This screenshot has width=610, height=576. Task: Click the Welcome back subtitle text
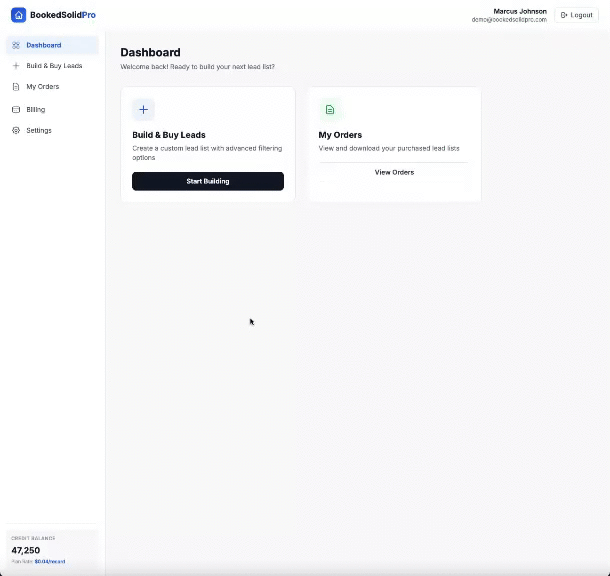(198, 67)
